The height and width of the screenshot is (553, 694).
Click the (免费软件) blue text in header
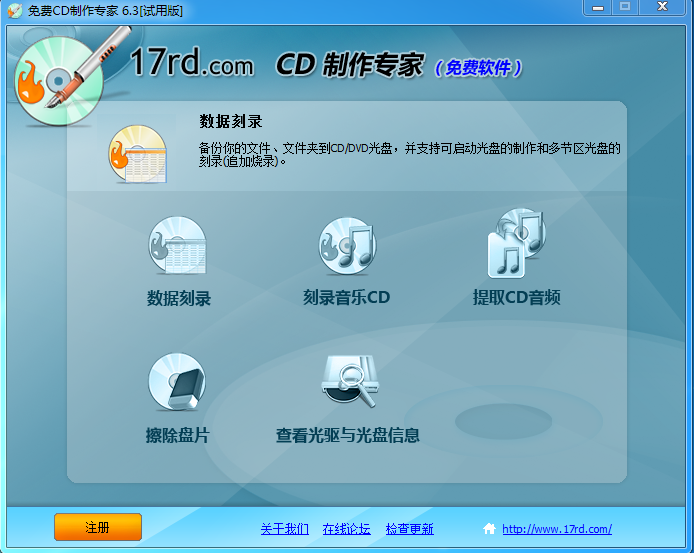pos(478,68)
